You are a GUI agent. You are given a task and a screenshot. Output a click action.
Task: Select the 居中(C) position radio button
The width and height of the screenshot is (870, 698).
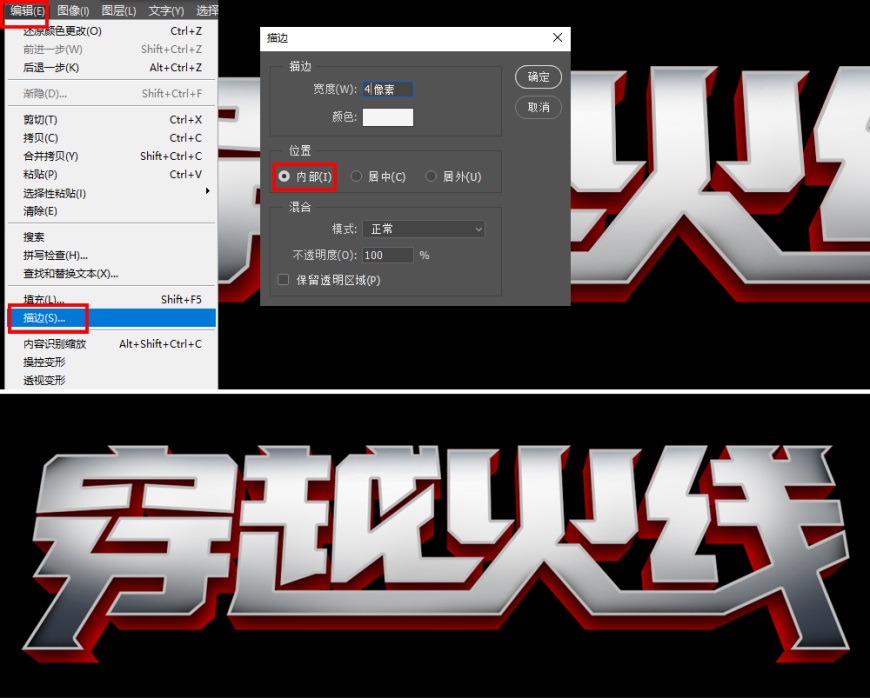coord(356,176)
